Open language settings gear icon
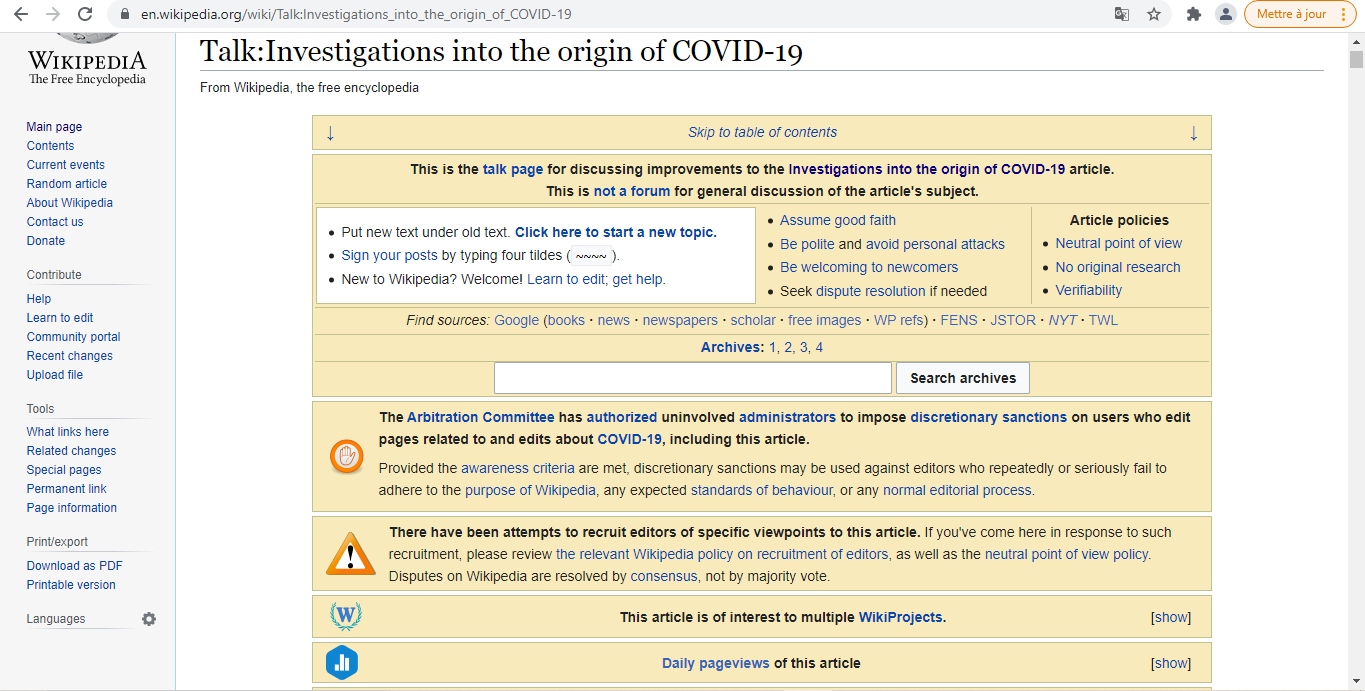 (x=149, y=619)
